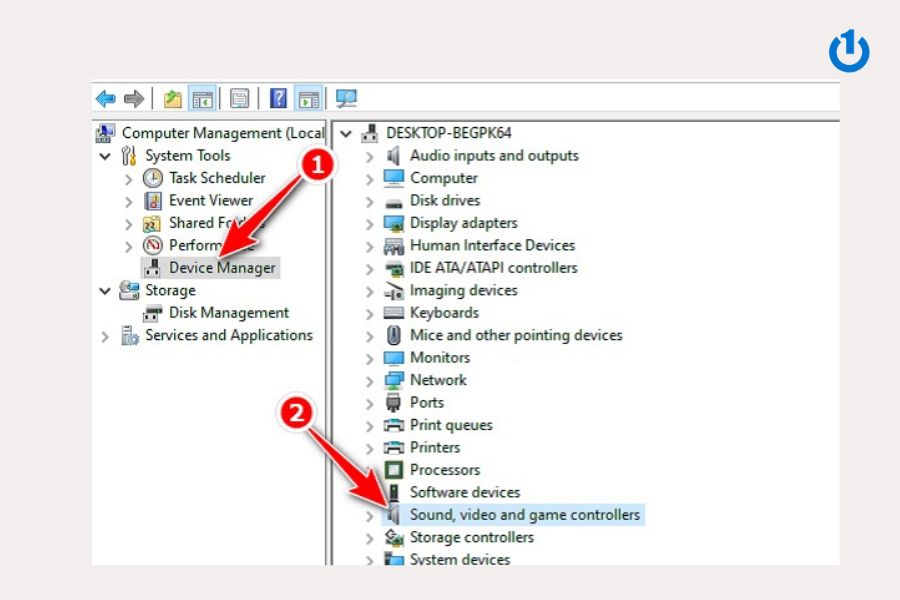Open Disk Management under Storage
Screen dimensions: 900x600
228,313
